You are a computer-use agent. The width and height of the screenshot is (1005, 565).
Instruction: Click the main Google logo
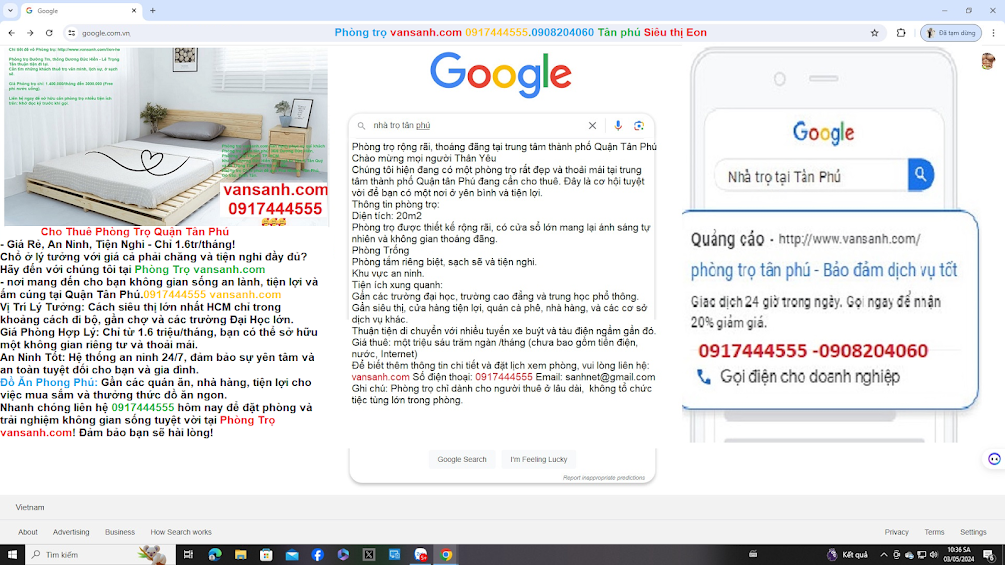[501, 75]
